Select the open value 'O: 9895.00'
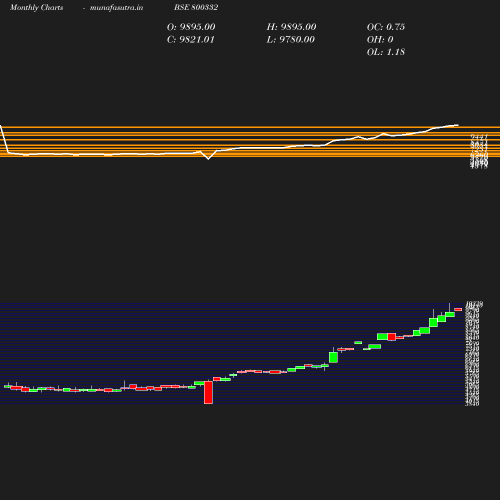 (191, 27)
